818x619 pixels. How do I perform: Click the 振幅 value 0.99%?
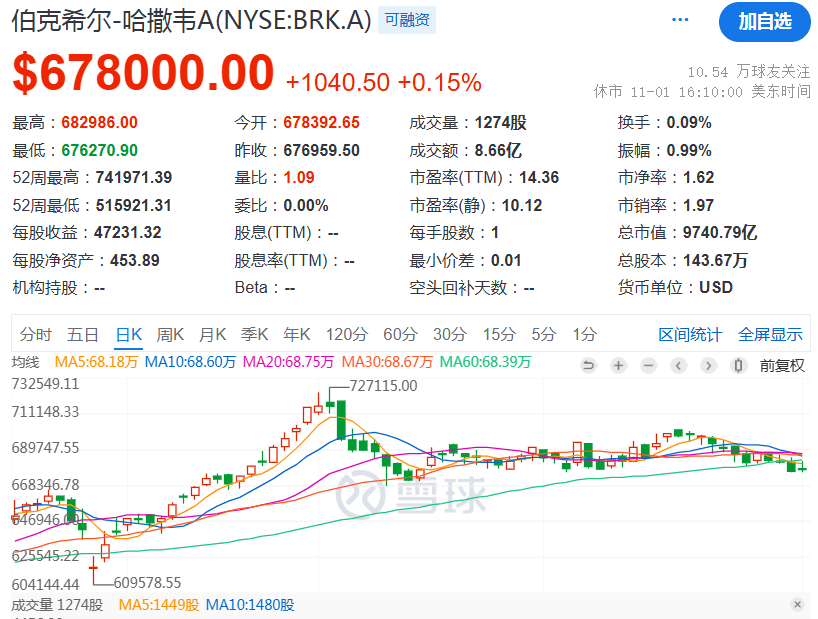click(x=689, y=151)
